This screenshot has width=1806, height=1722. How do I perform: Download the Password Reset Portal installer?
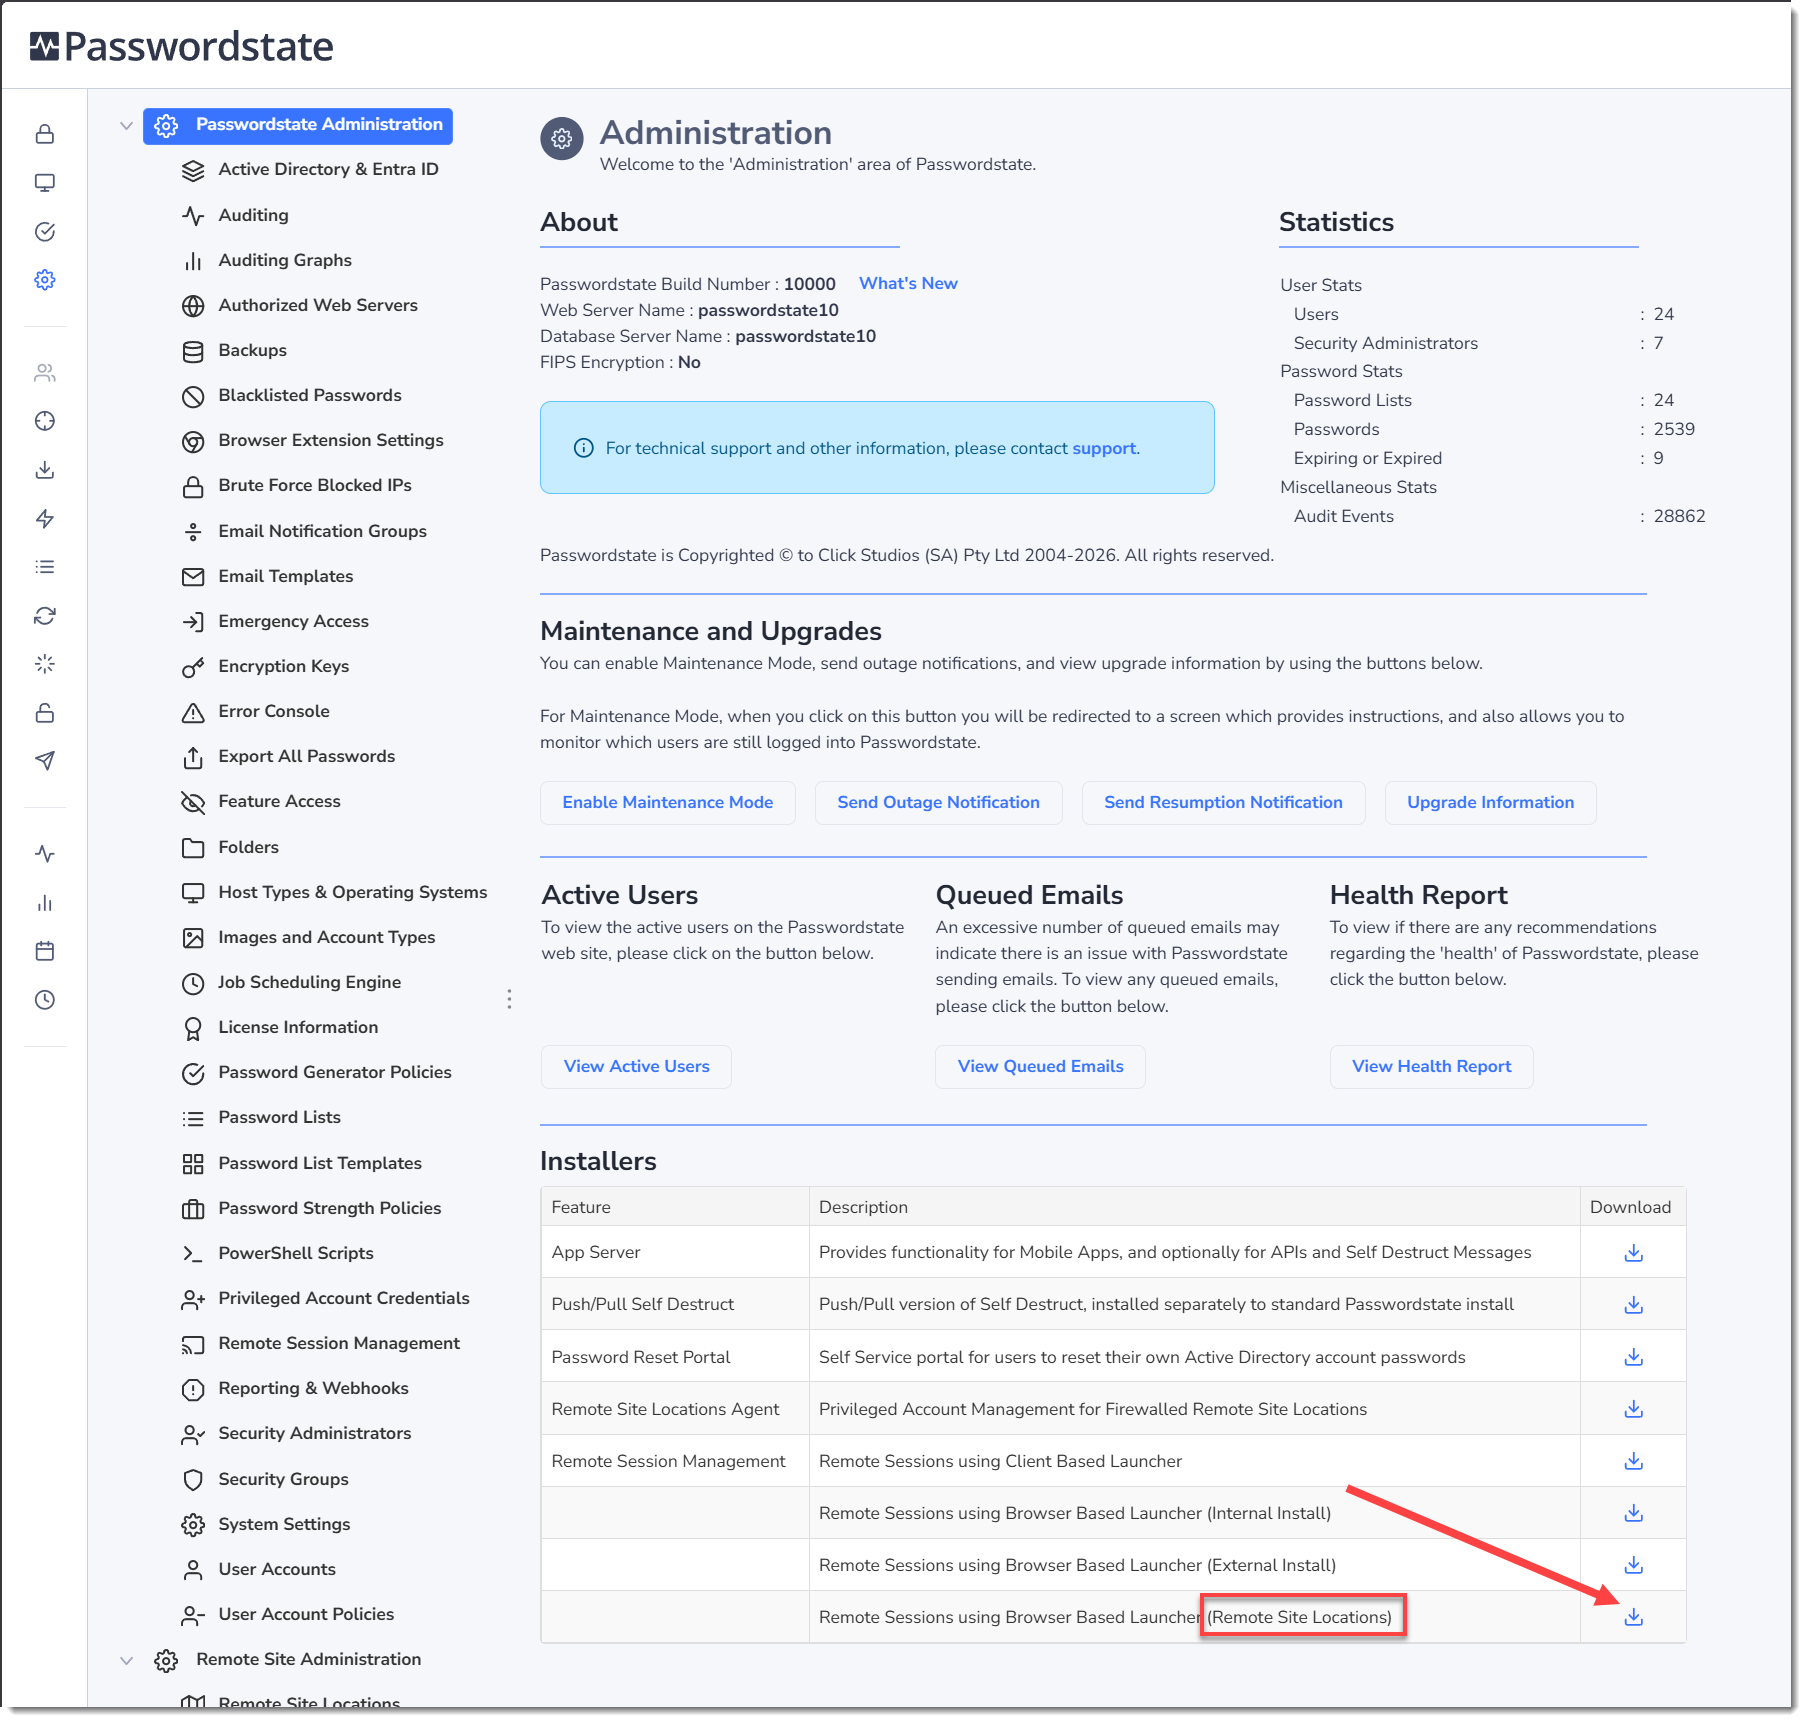(x=1634, y=1357)
